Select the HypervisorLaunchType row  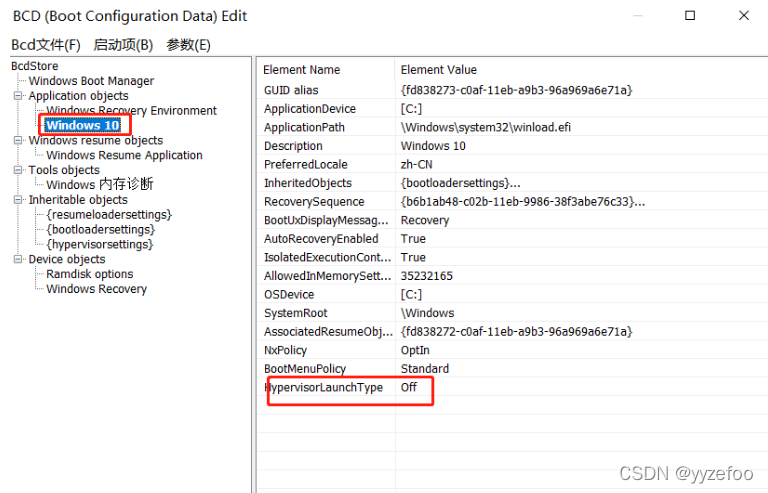pyautogui.click(x=513, y=388)
